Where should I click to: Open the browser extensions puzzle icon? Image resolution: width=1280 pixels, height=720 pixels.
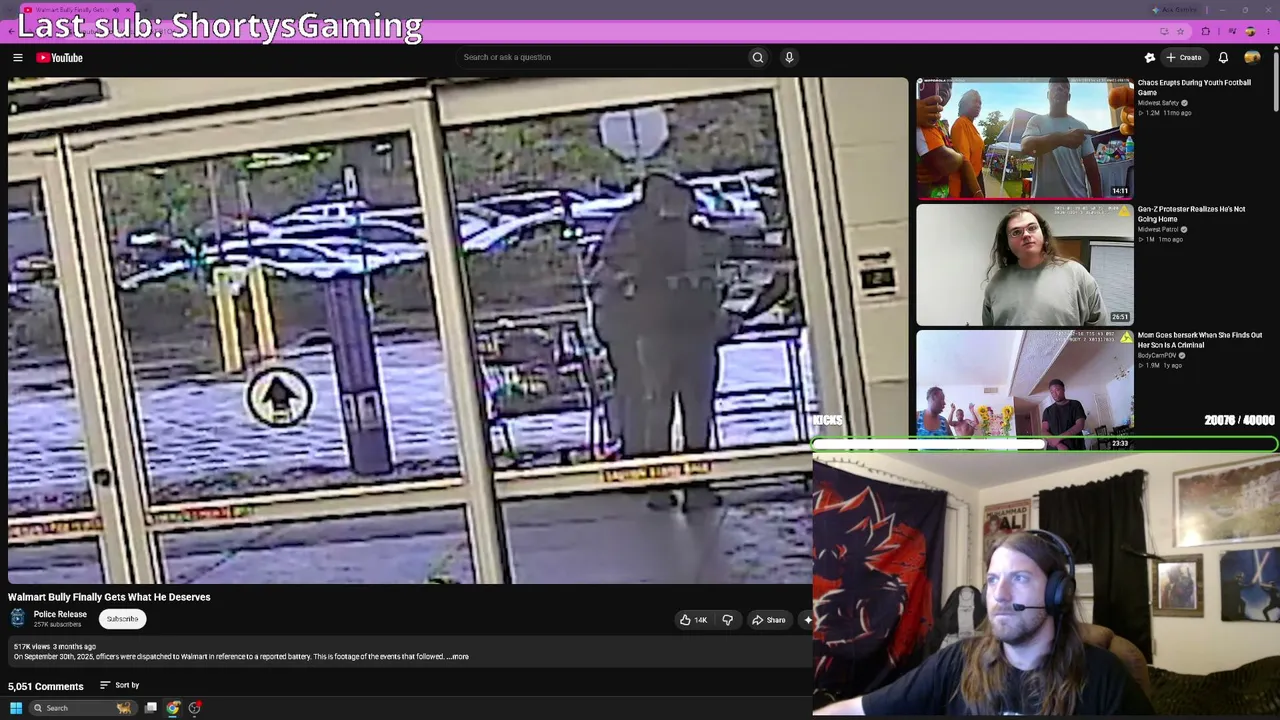[1206, 31]
